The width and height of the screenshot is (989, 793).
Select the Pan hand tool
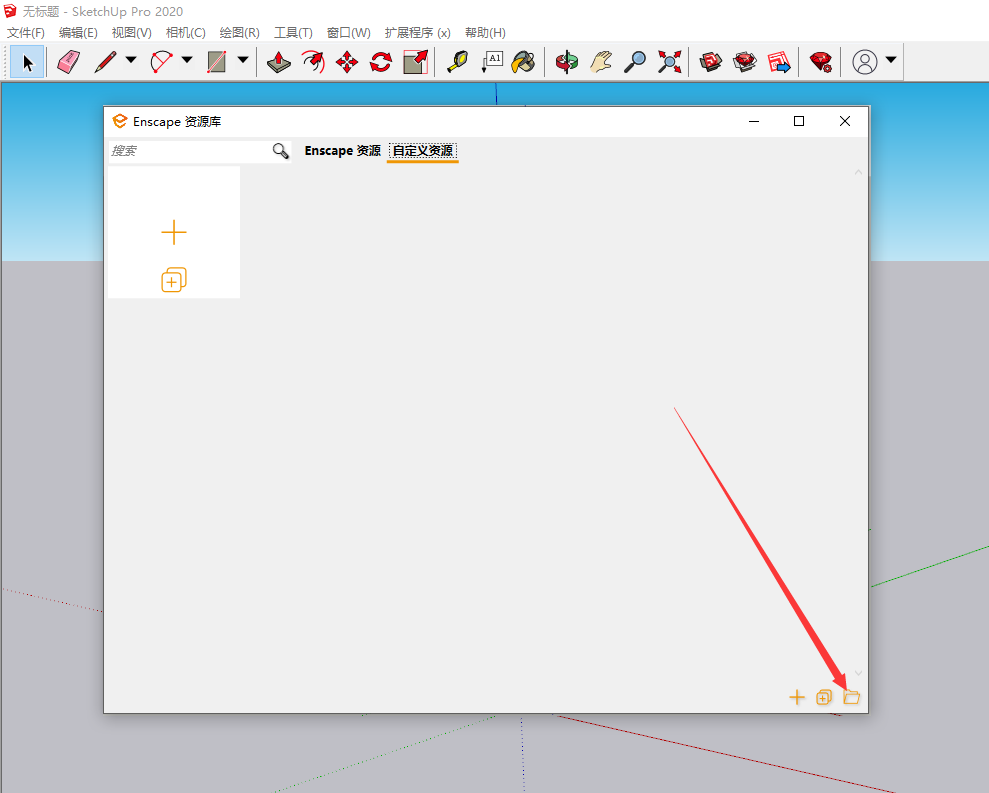(601, 62)
